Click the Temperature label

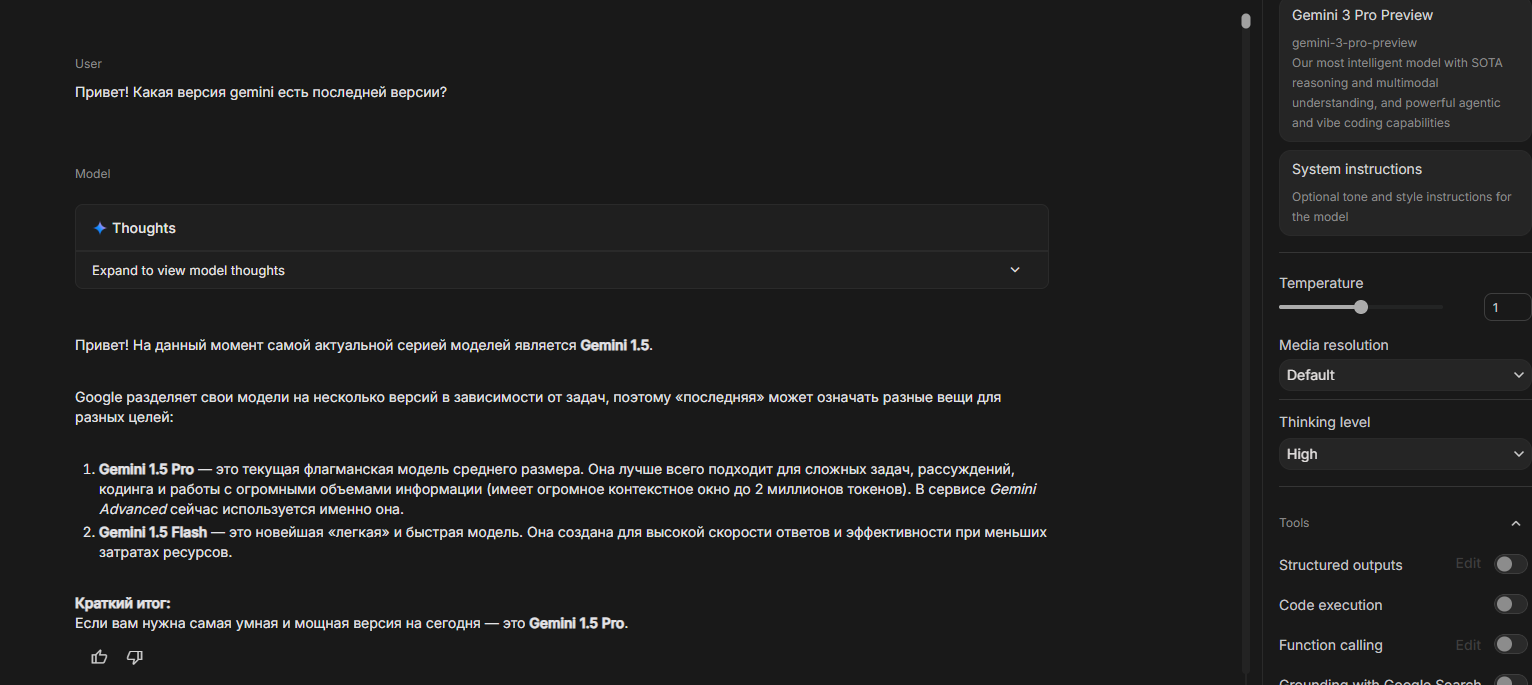[1321, 283]
